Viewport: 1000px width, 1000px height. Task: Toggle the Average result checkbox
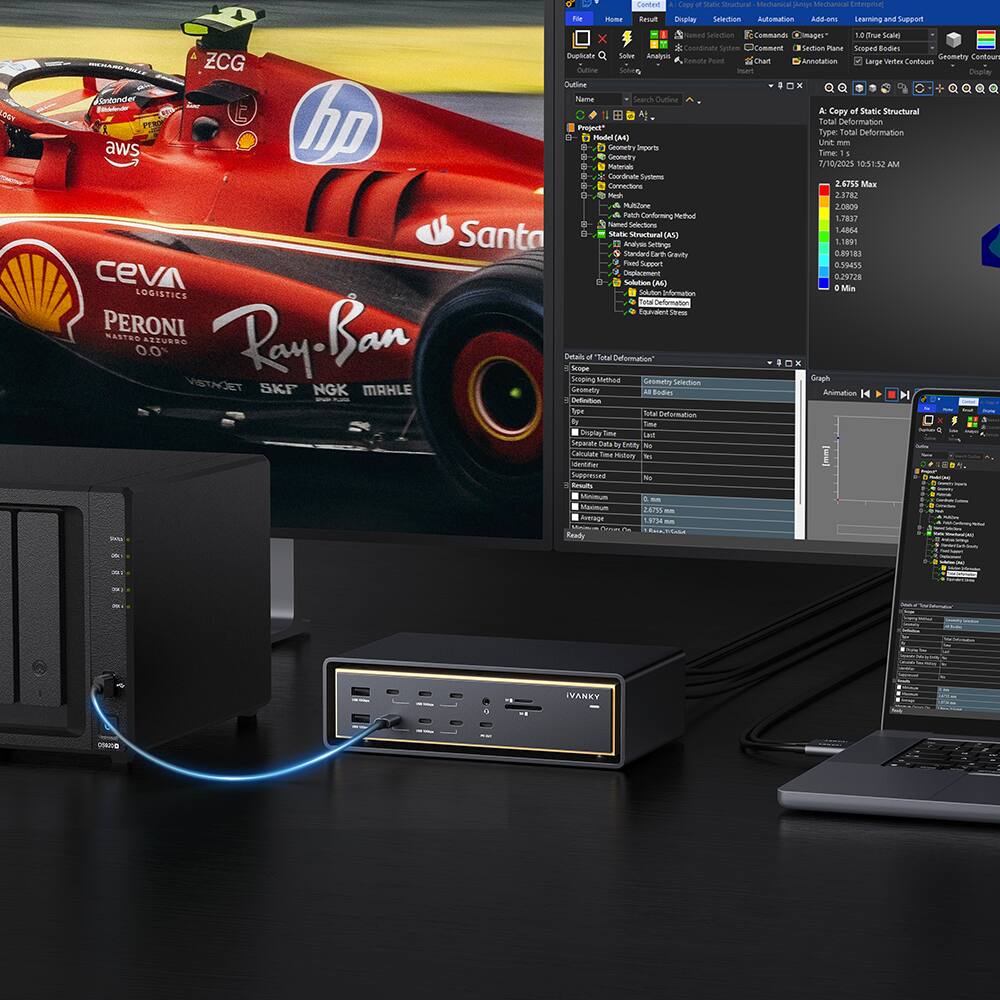(x=575, y=517)
